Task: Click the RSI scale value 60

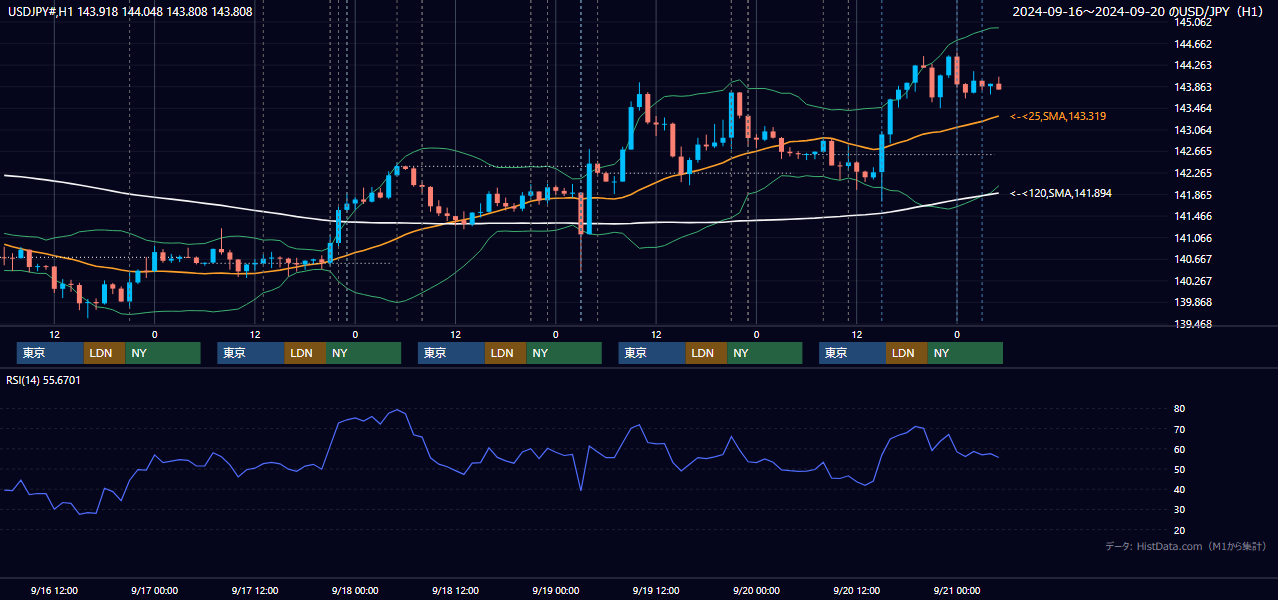Action: pyautogui.click(x=1180, y=449)
